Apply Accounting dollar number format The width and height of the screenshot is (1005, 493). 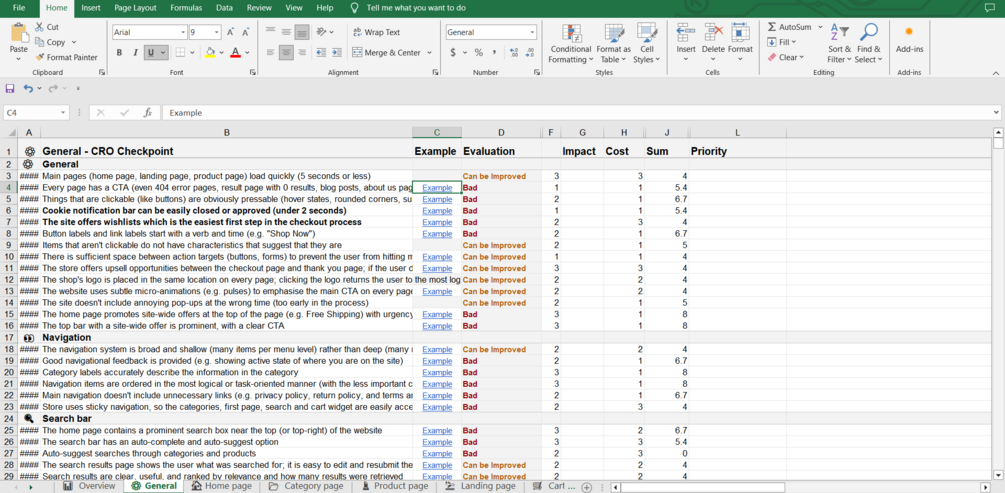point(453,53)
